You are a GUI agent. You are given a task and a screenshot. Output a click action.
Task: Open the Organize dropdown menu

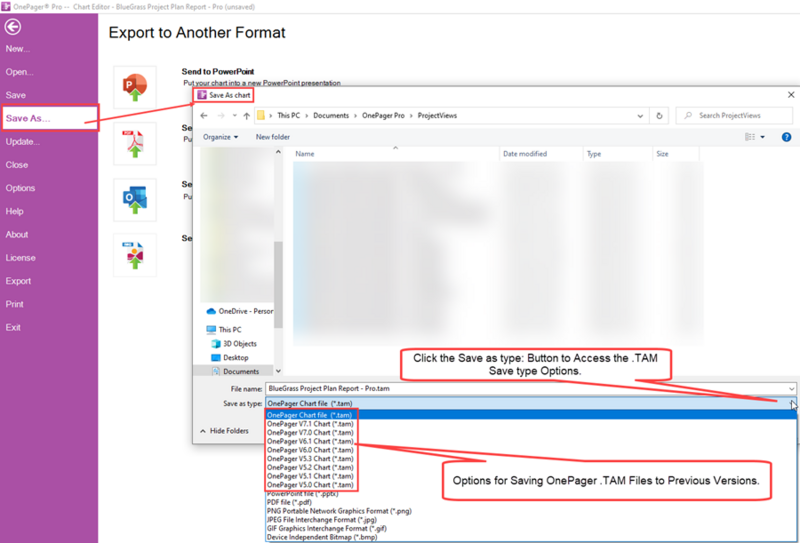[x=220, y=137]
